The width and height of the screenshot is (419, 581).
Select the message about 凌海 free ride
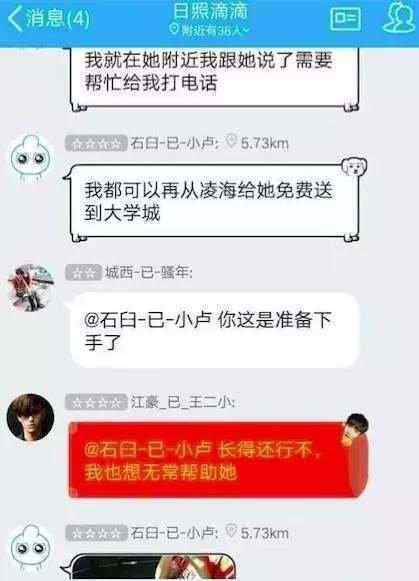(214, 202)
